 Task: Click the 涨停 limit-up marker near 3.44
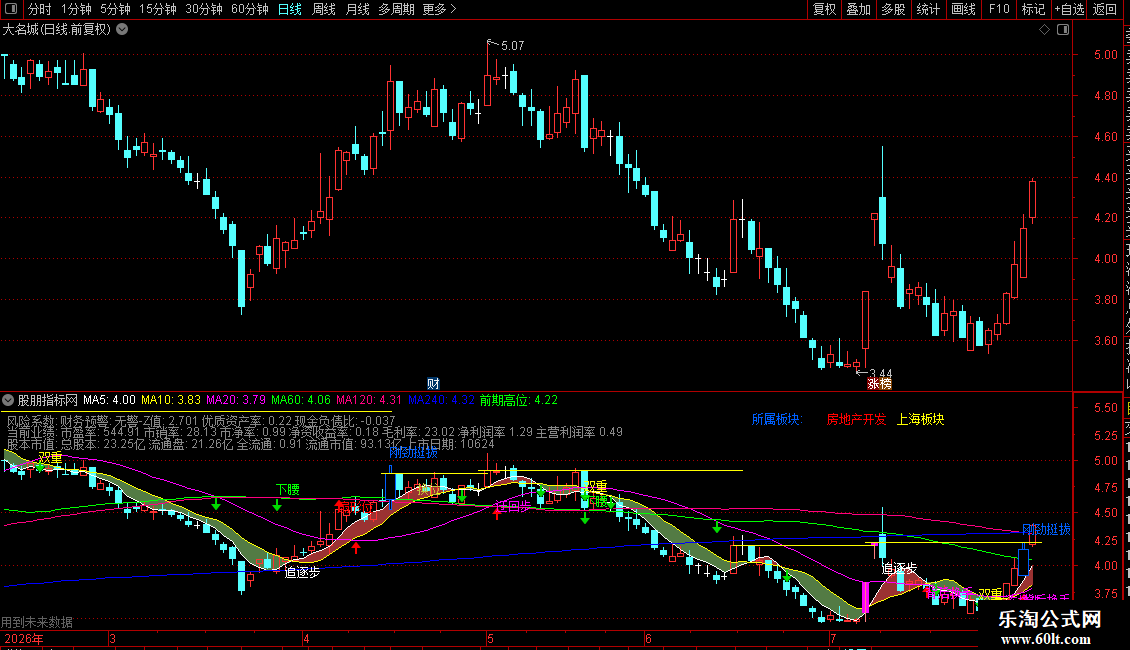click(879, 384)
